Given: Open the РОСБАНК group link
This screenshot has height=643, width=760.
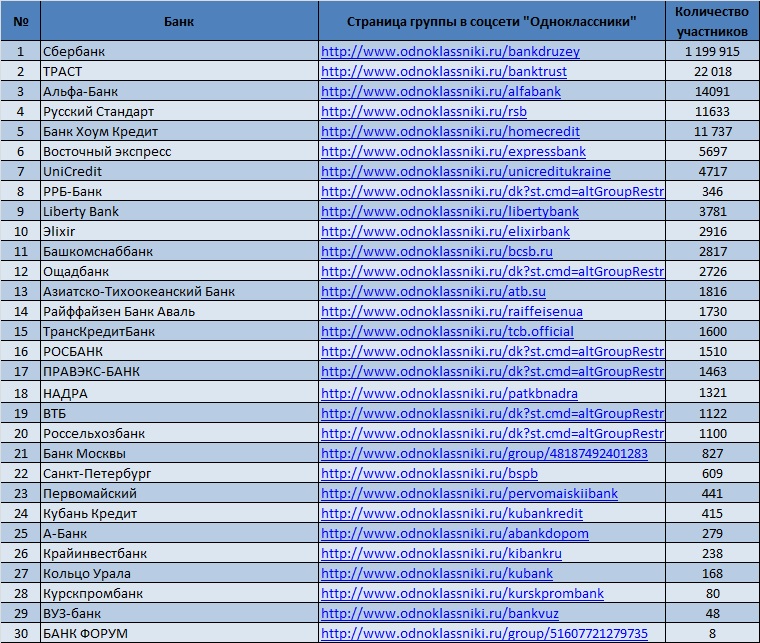Looking at the screenshot, I should pos(492,351).
